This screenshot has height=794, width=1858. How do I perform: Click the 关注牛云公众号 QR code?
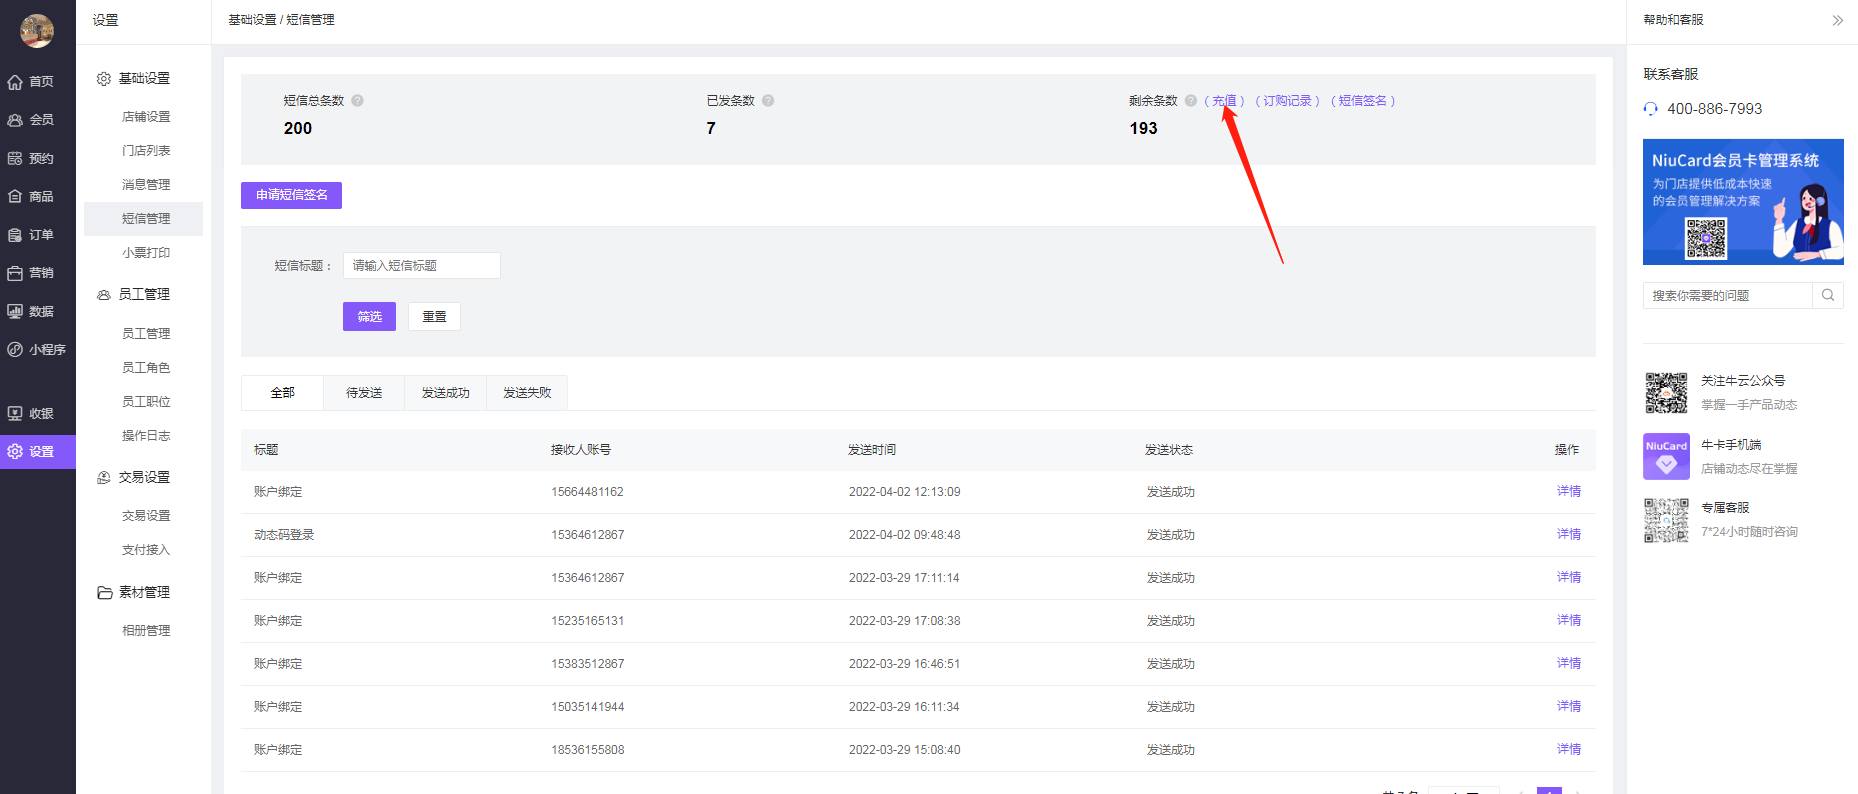[x=1666, y=393]
